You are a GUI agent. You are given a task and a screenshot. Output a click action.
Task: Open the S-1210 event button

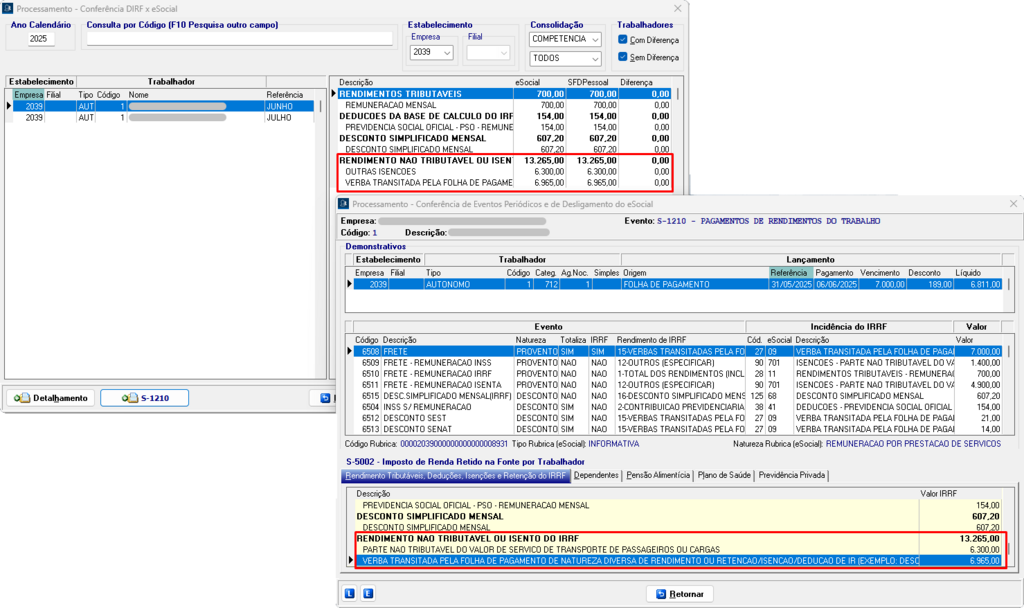pyautogui.click(x=146, y=398)
